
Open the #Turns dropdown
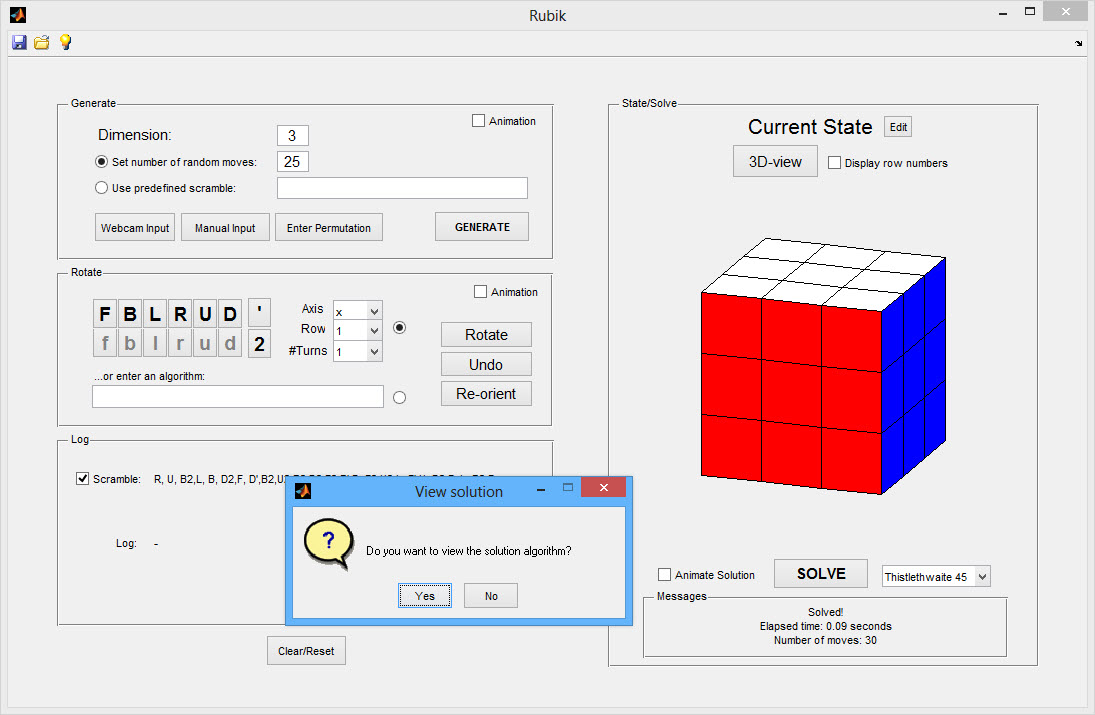coord(358,351)
